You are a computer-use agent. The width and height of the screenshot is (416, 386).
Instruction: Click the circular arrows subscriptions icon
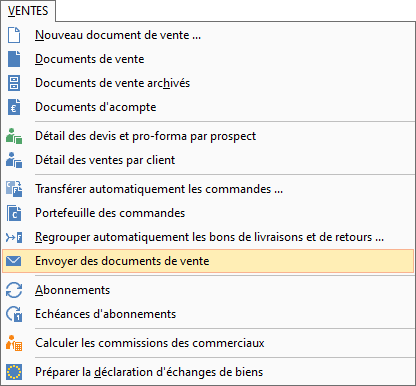point(14,290)
